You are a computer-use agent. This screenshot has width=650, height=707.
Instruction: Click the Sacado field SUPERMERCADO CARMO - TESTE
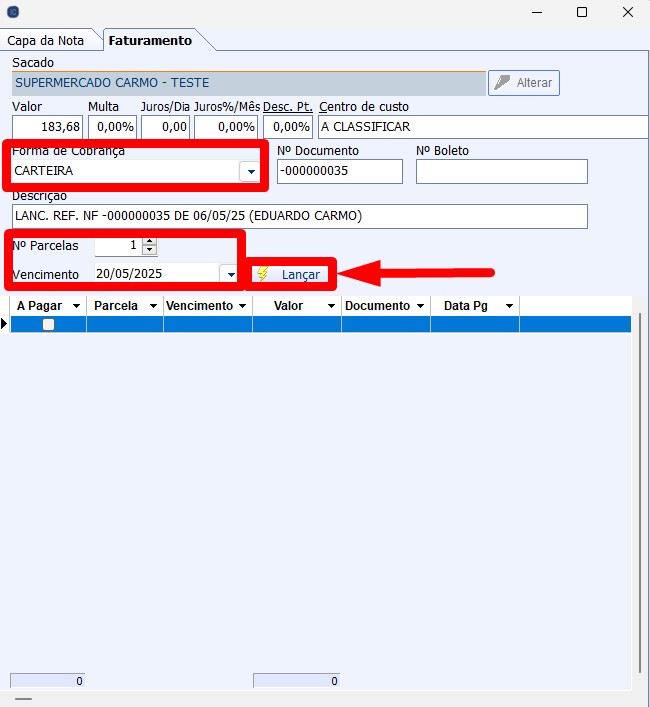[x=249, y=83]
